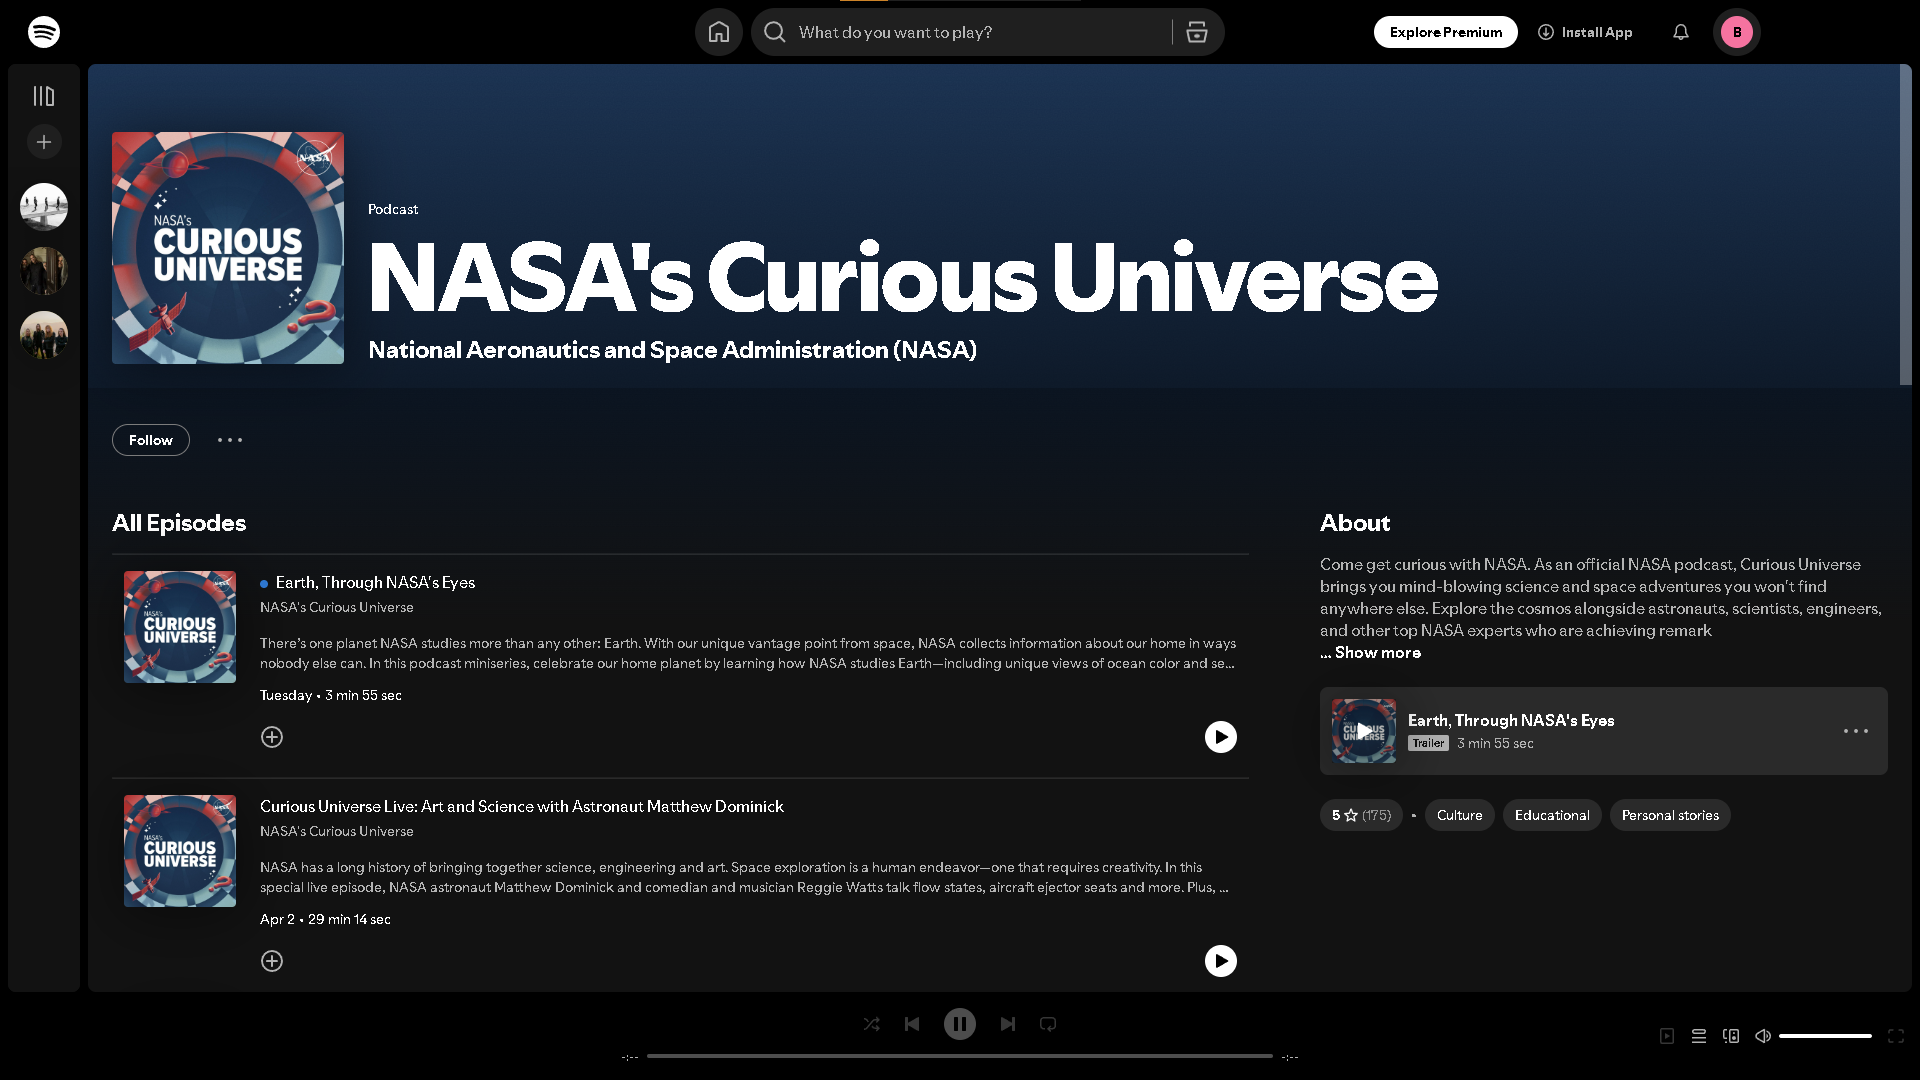The width and height of the screenshot is (1920, 1080).
Task: Open notifications bell
Action: point(1680,32)
